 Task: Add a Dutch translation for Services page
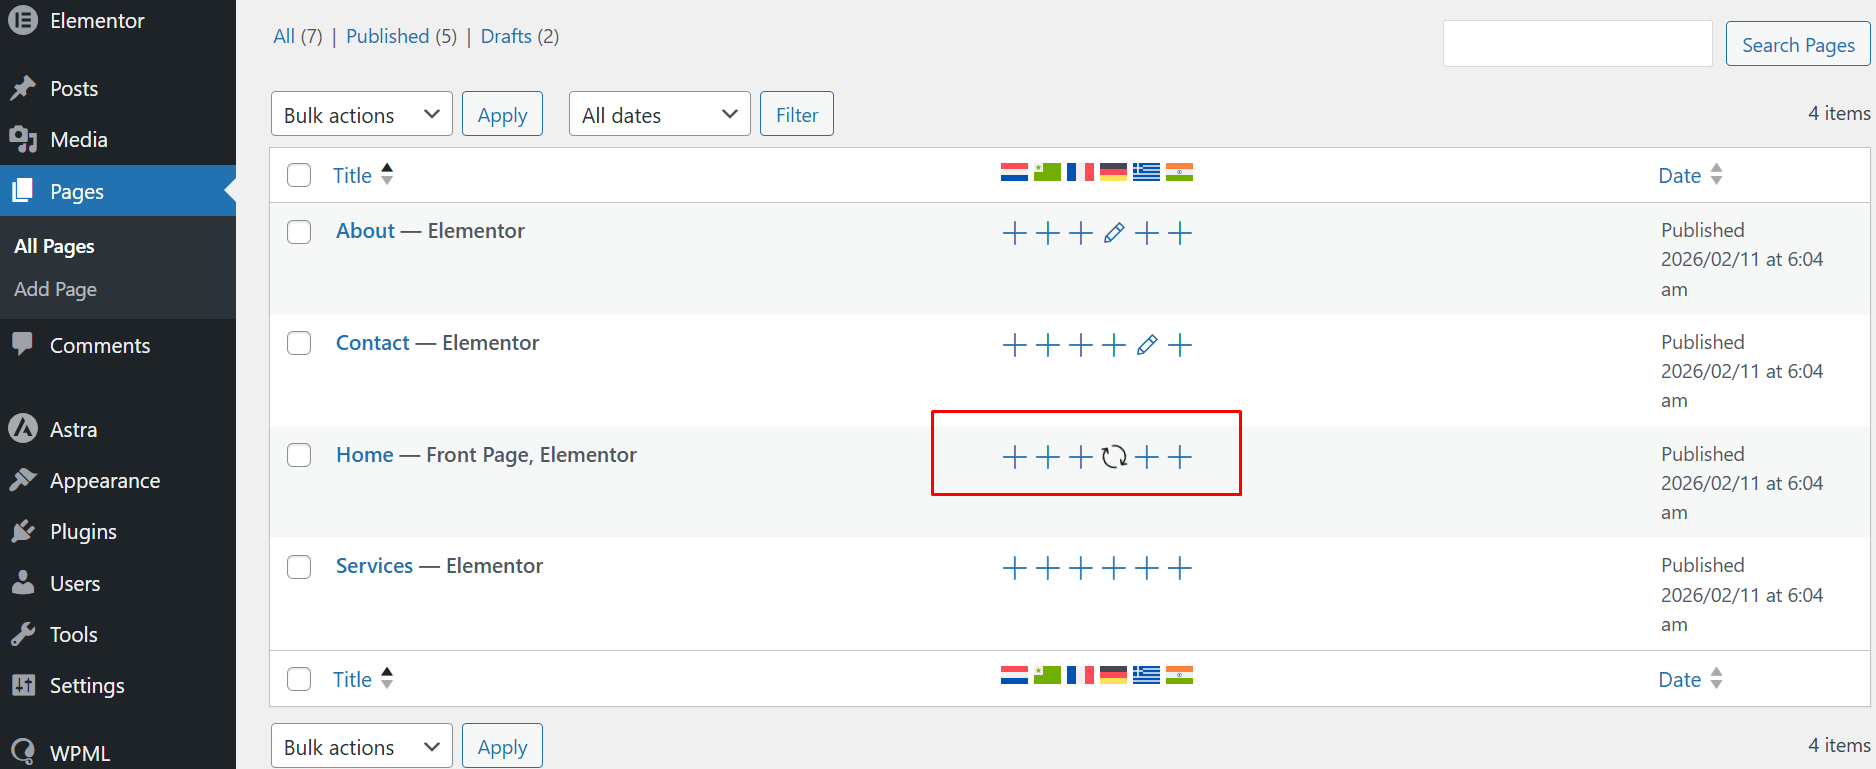[x=1014, y=569]
